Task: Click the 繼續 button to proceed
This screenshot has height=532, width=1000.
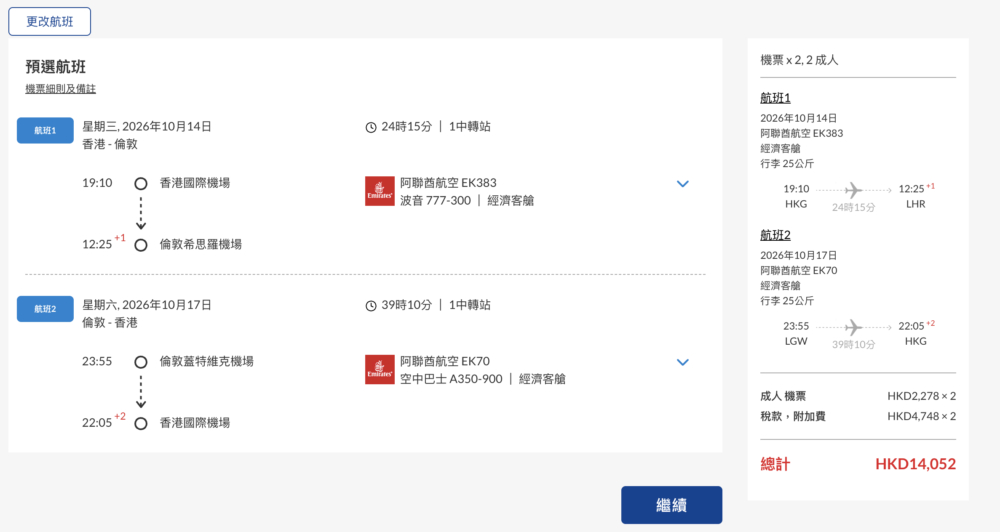Action: 672,505
